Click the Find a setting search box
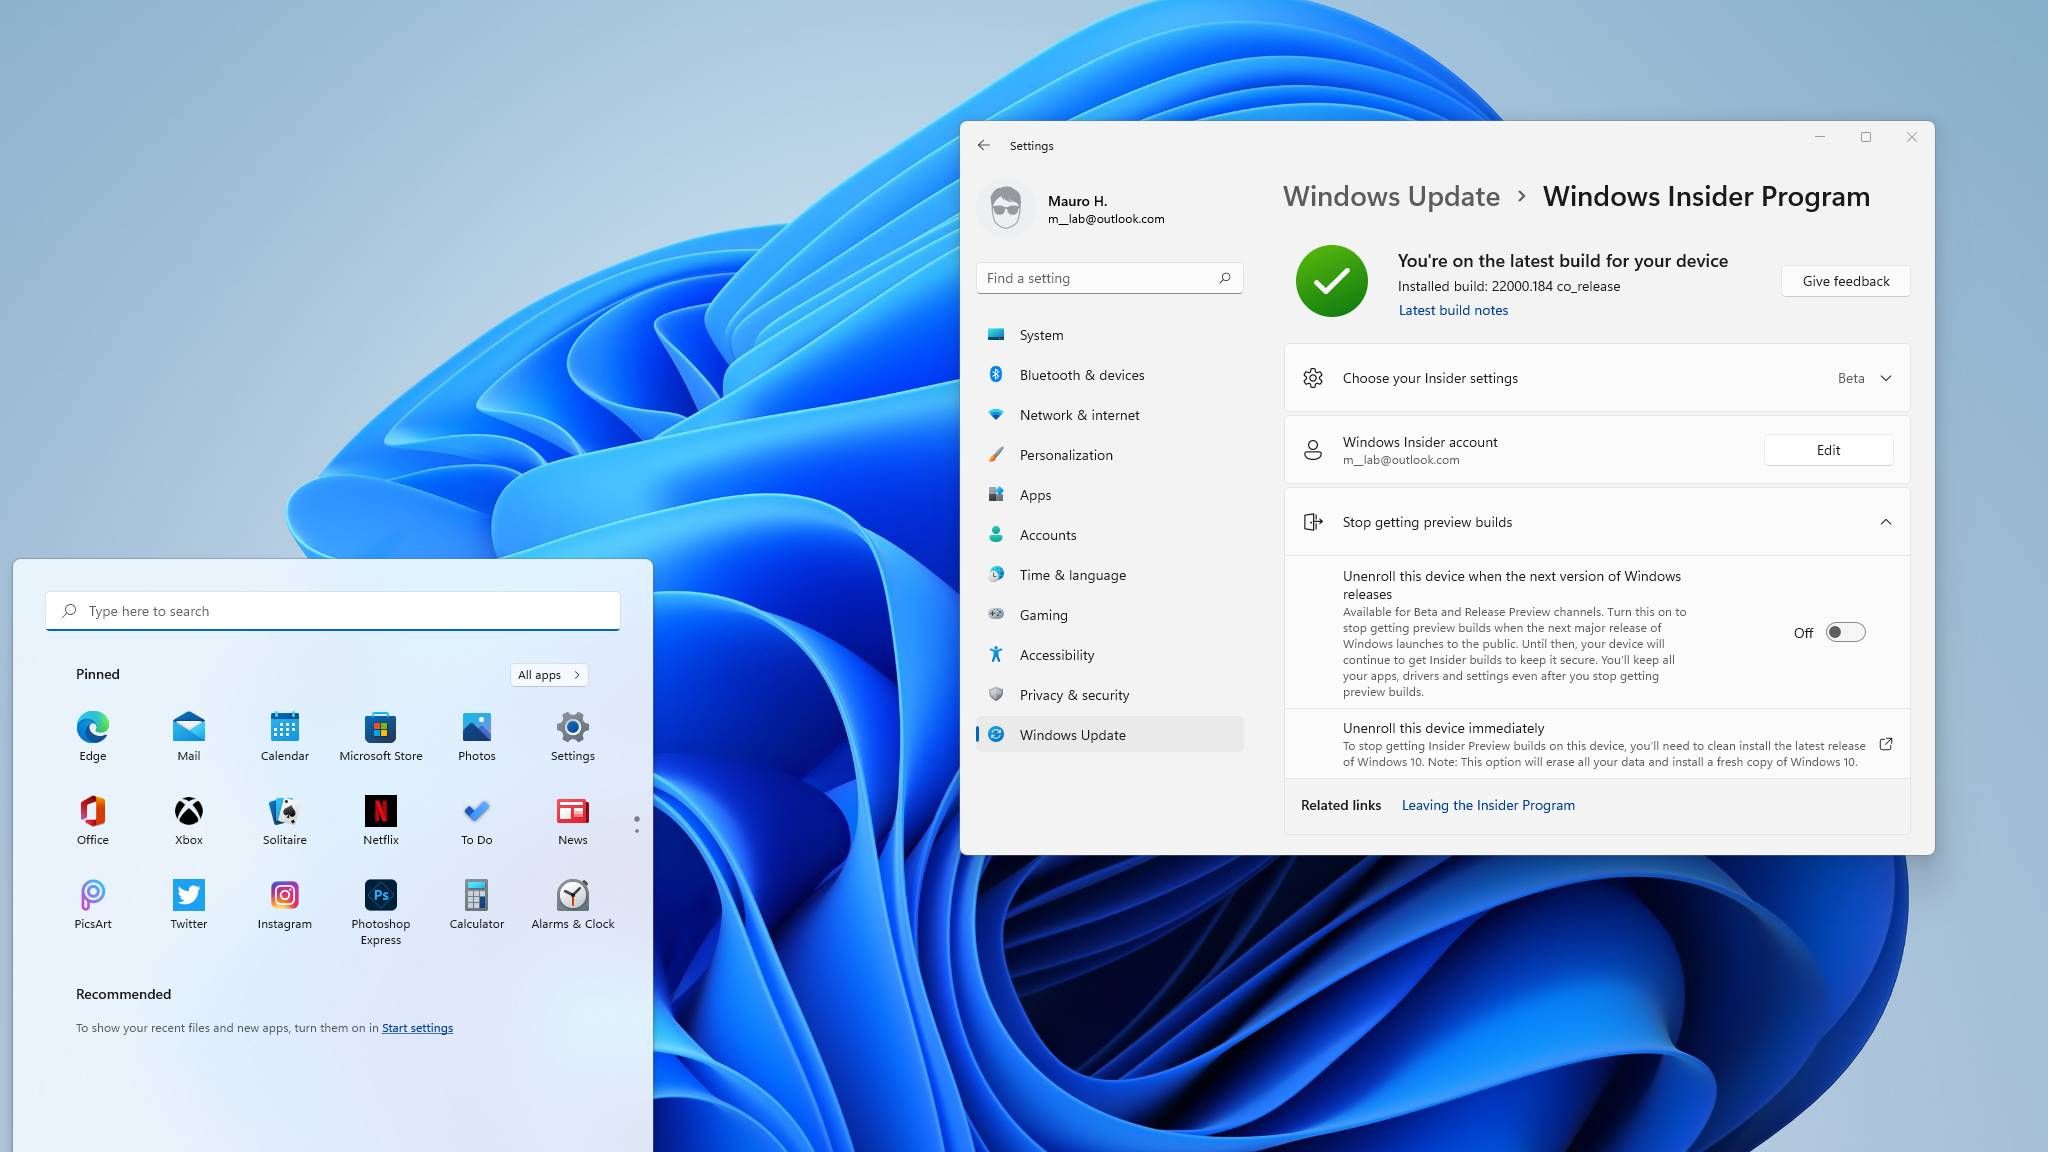The image size is (2048, 1152). point(1100,278)
